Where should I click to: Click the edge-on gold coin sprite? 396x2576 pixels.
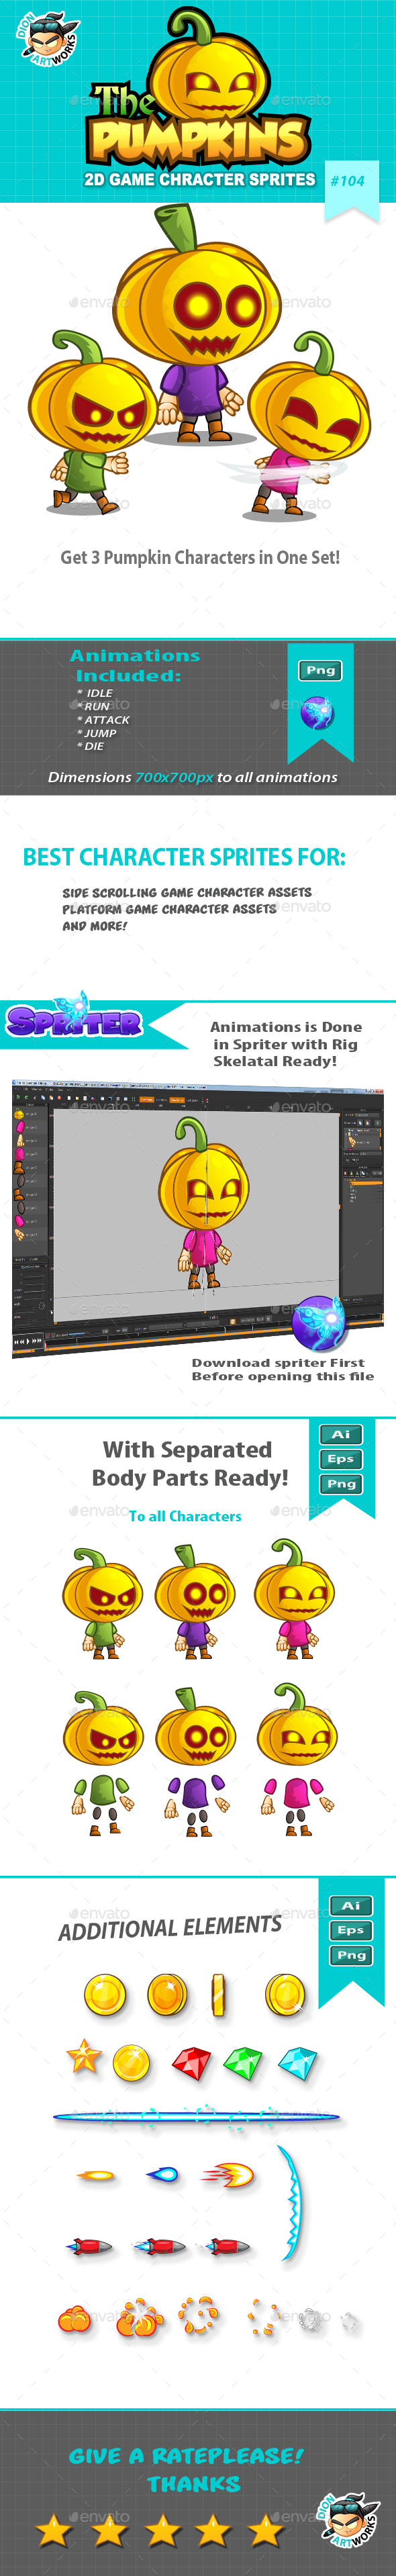(x=217, y=1995)
